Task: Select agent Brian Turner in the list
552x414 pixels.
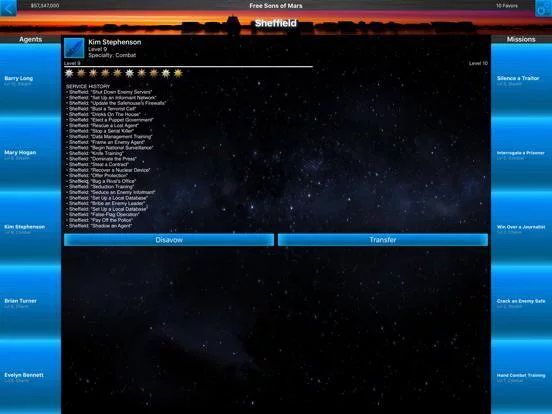Action: 30,303
